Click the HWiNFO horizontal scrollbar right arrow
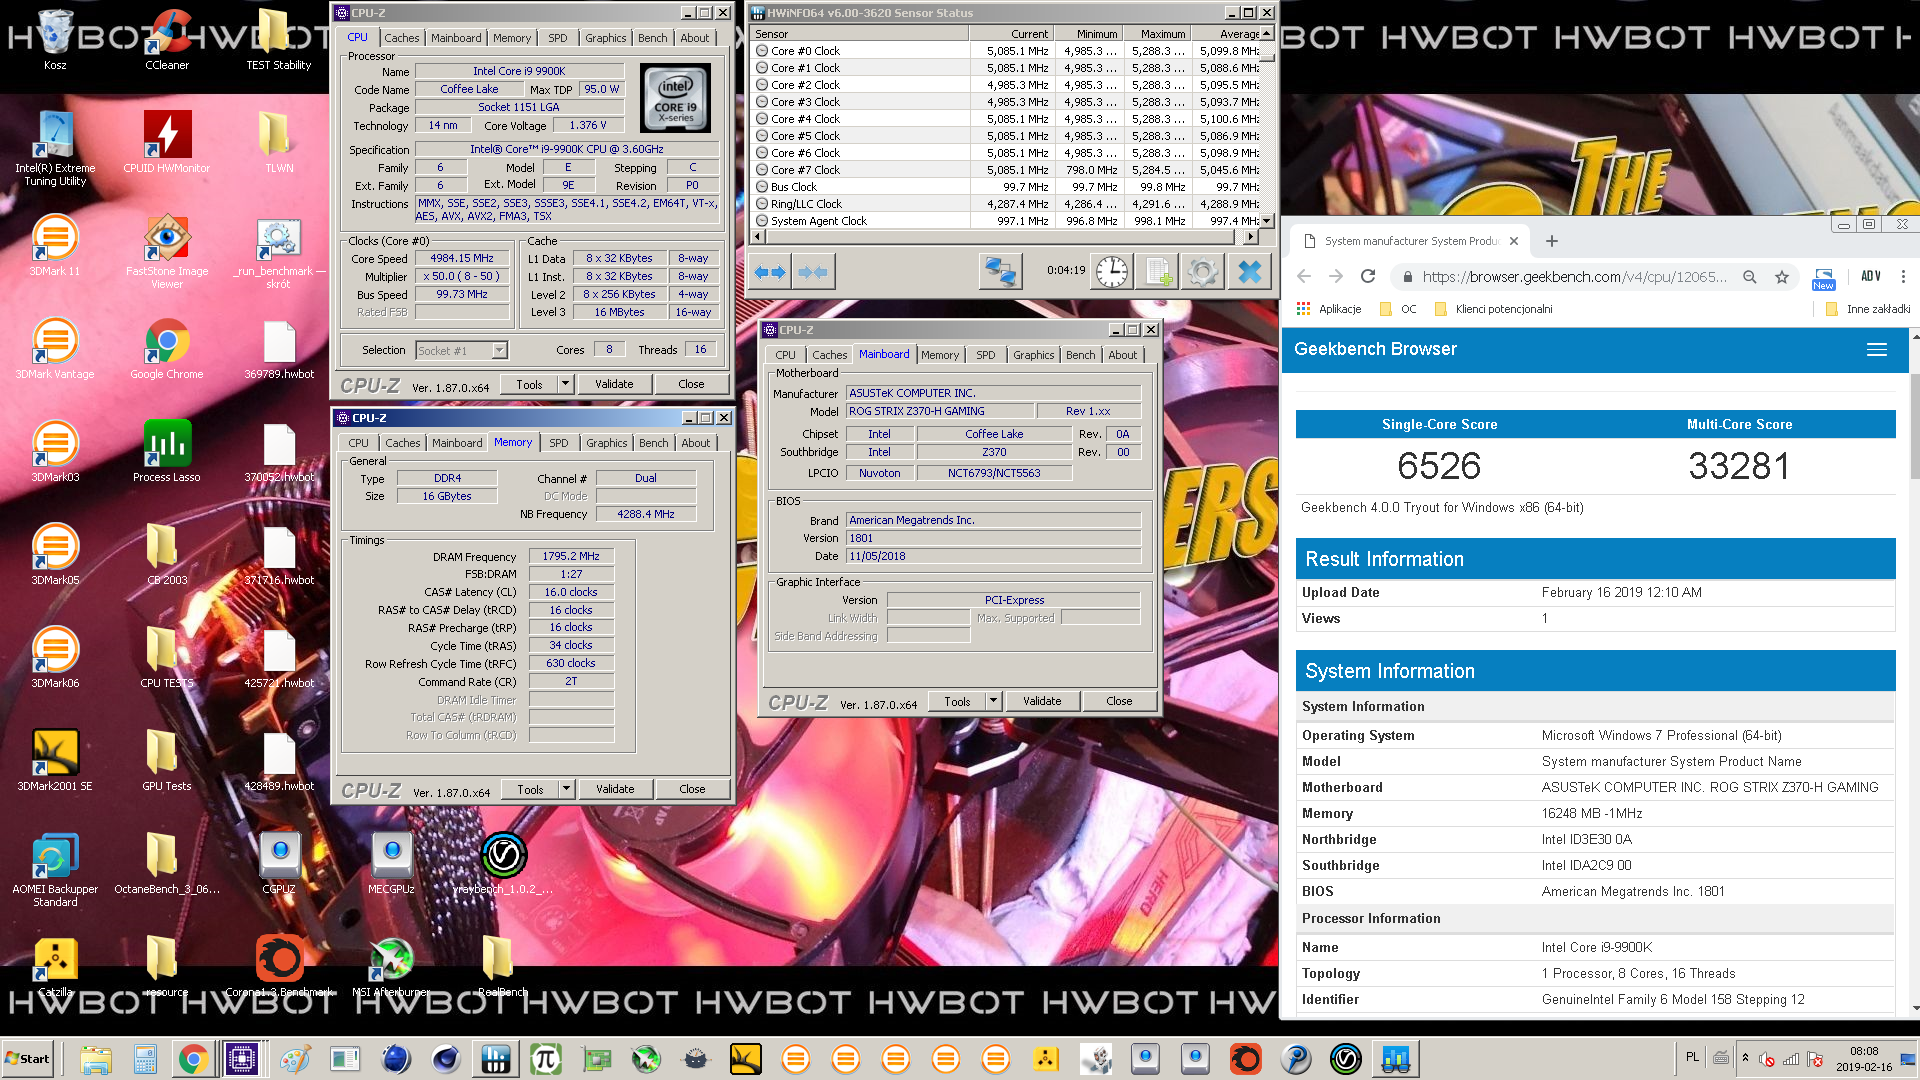 click(x=1250, y=237)
